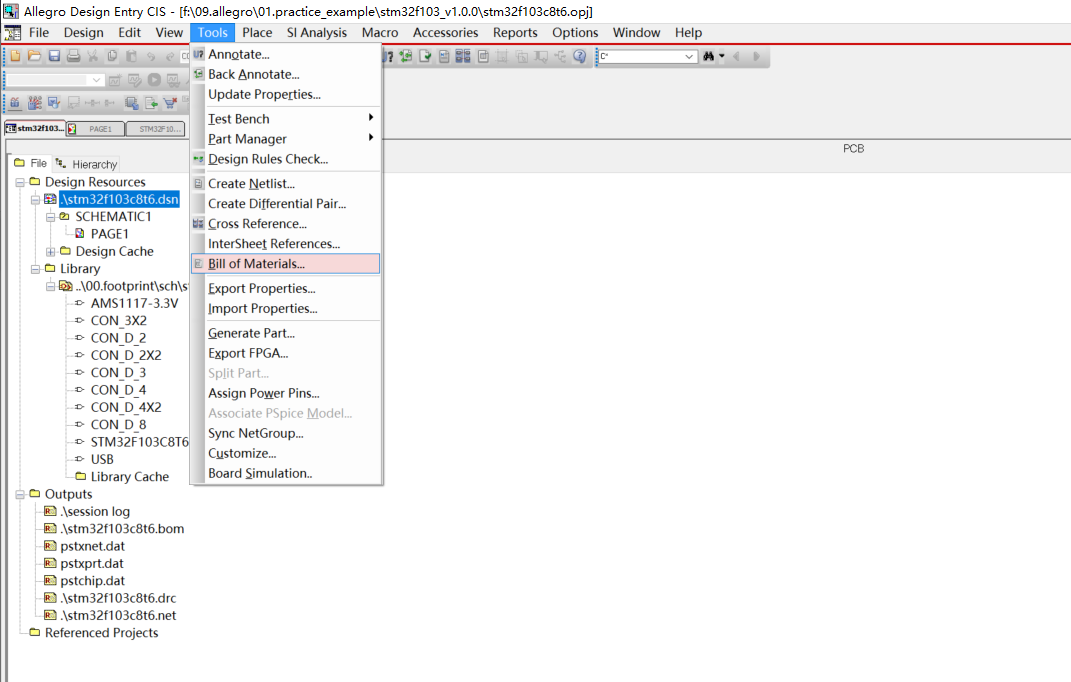
Task: Switch to the PAGE1 tab
Action: pos(96,128)
